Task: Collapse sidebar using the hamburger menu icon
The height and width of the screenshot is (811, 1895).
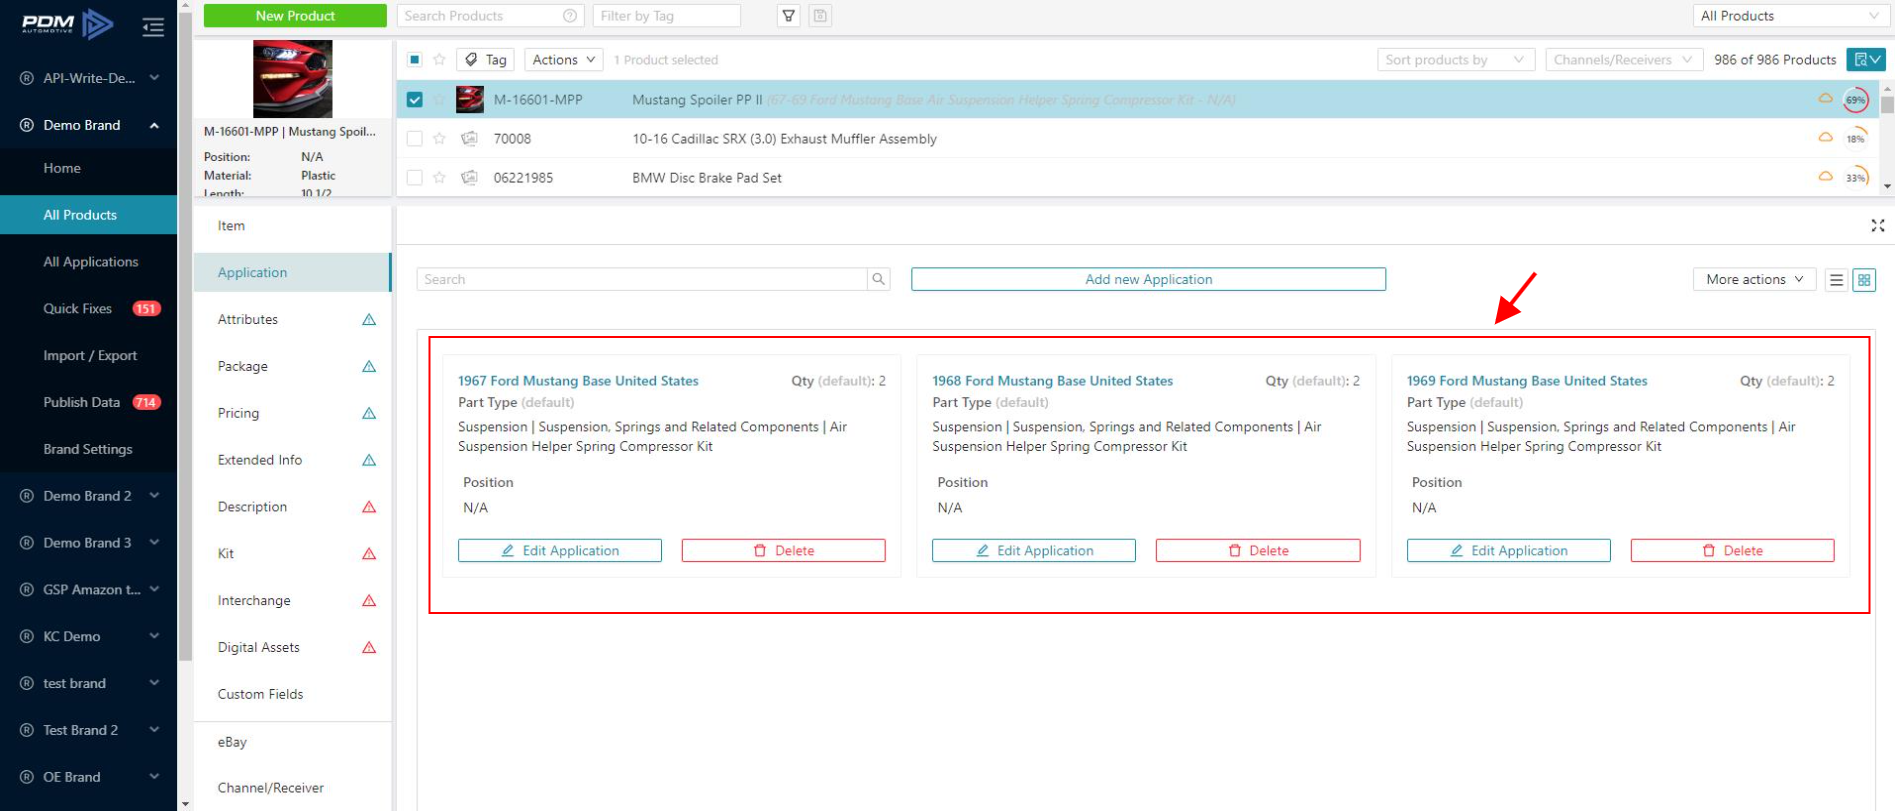Action: tap(153, 27)
